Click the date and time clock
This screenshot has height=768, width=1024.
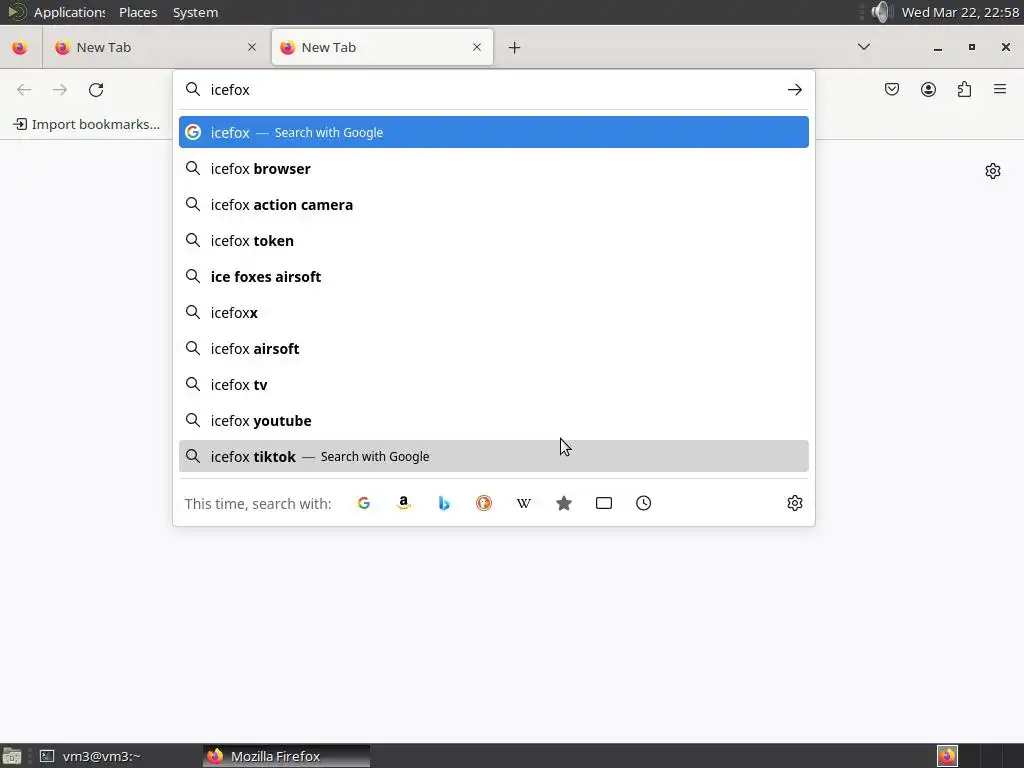pyautogui.click(x=960, y=12)
